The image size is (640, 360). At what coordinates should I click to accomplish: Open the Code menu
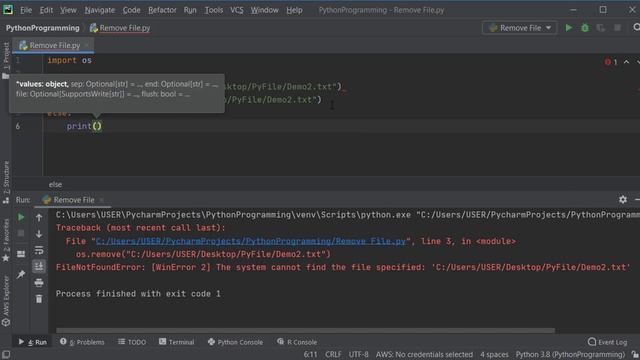pos(131,10)
